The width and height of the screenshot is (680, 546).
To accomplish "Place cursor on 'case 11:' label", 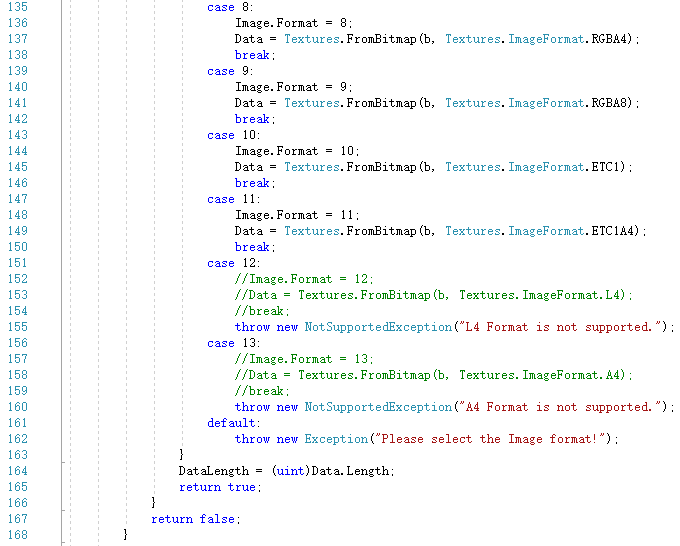I will pyautogui.click(x=234, y=199).
